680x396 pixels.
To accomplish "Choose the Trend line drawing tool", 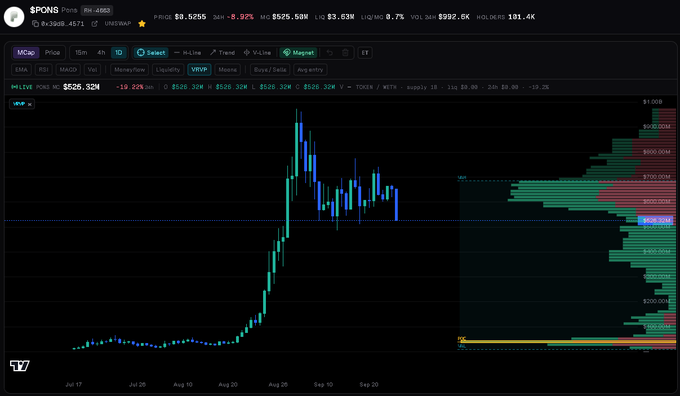I will point(222,52).
